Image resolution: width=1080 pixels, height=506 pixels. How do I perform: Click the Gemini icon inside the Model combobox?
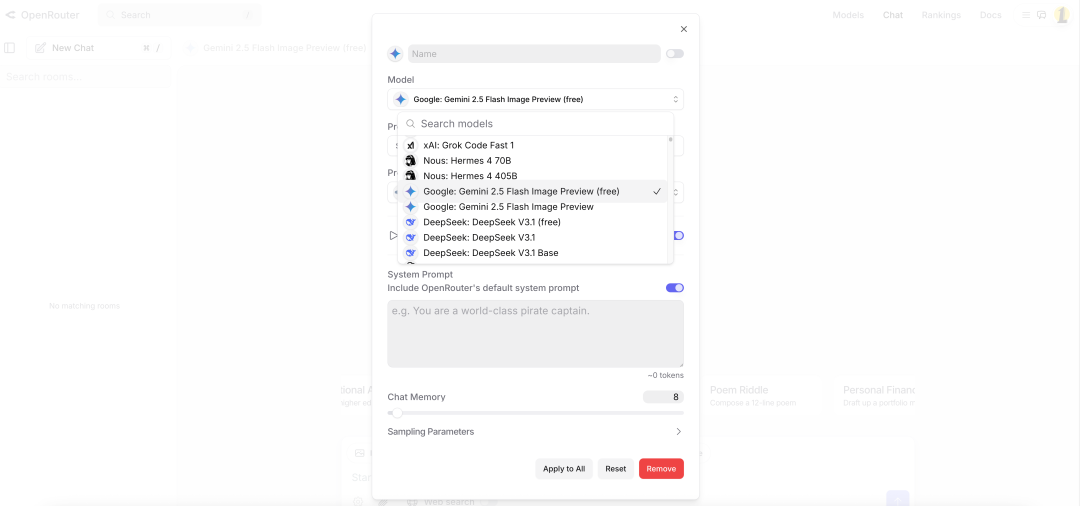click(x=401, y=99)
